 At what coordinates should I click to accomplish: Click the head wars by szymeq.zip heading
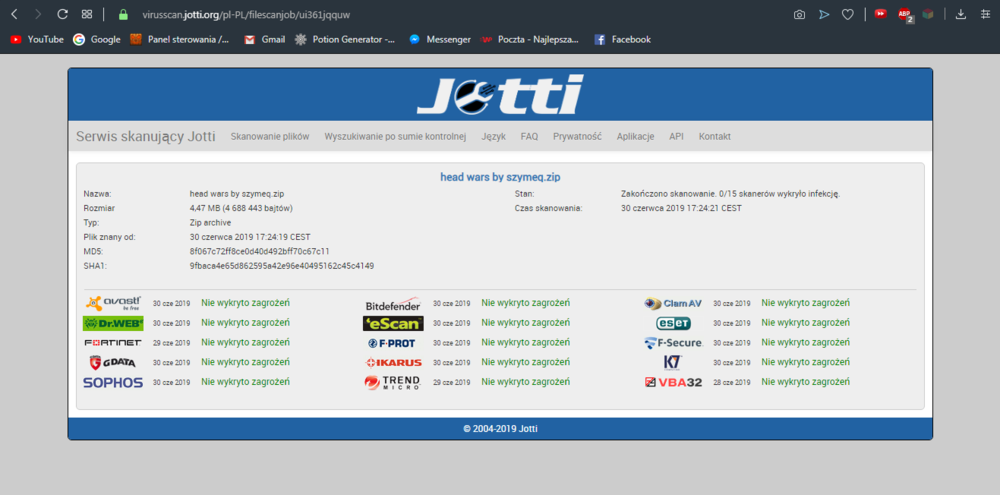[500, 177]
